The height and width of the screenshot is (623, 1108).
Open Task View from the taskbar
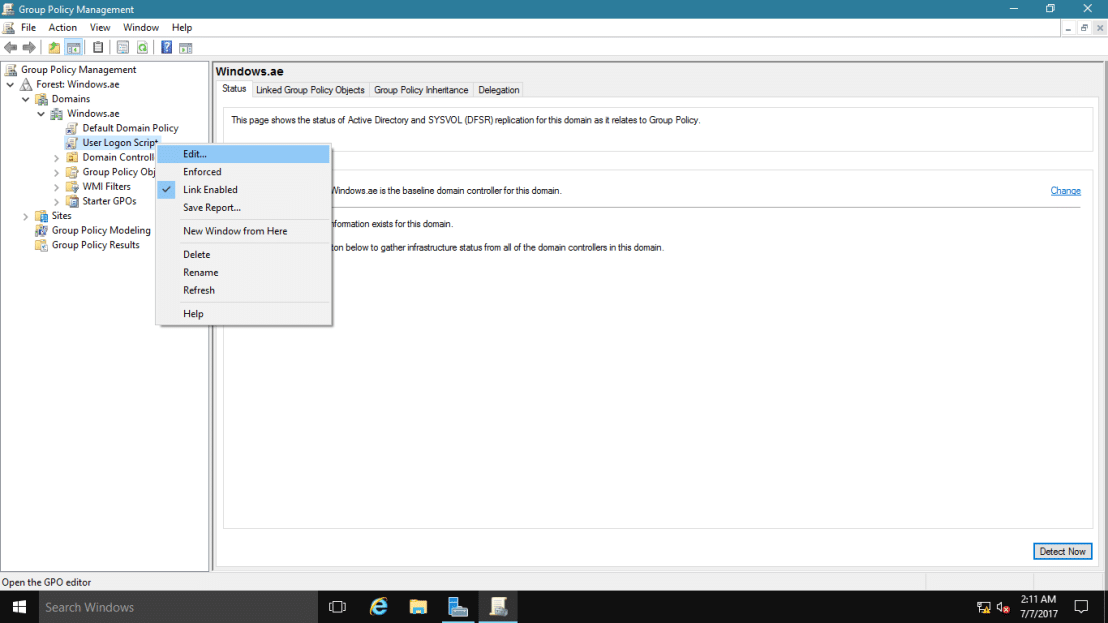tap(338, 607)
